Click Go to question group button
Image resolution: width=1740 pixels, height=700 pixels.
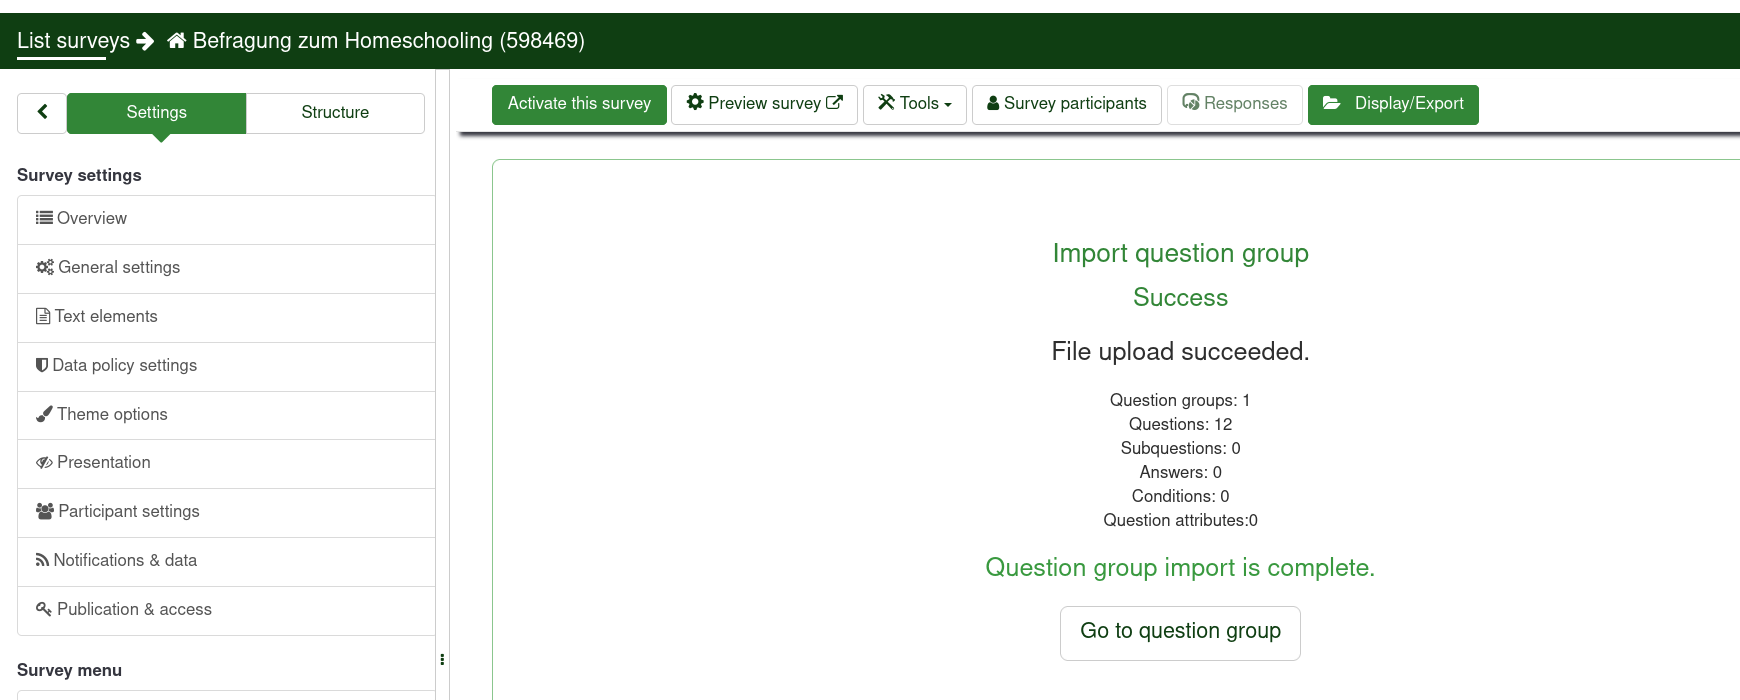[1180, 632]
